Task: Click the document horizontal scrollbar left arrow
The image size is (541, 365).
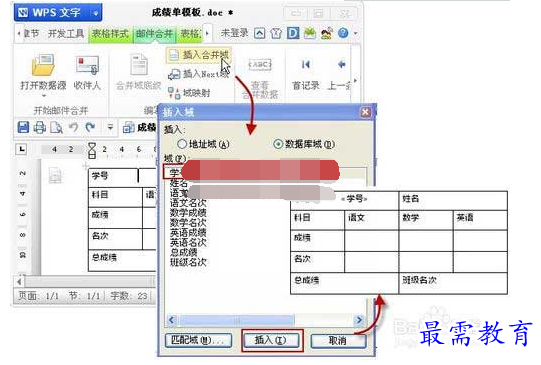Action: click(x=19, y=282)
